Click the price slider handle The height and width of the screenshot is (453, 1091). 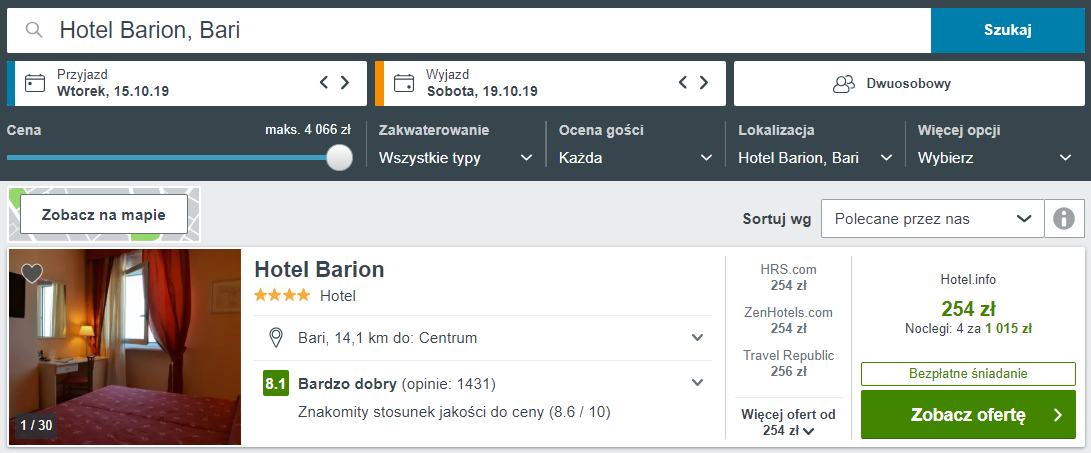point(340,157)
